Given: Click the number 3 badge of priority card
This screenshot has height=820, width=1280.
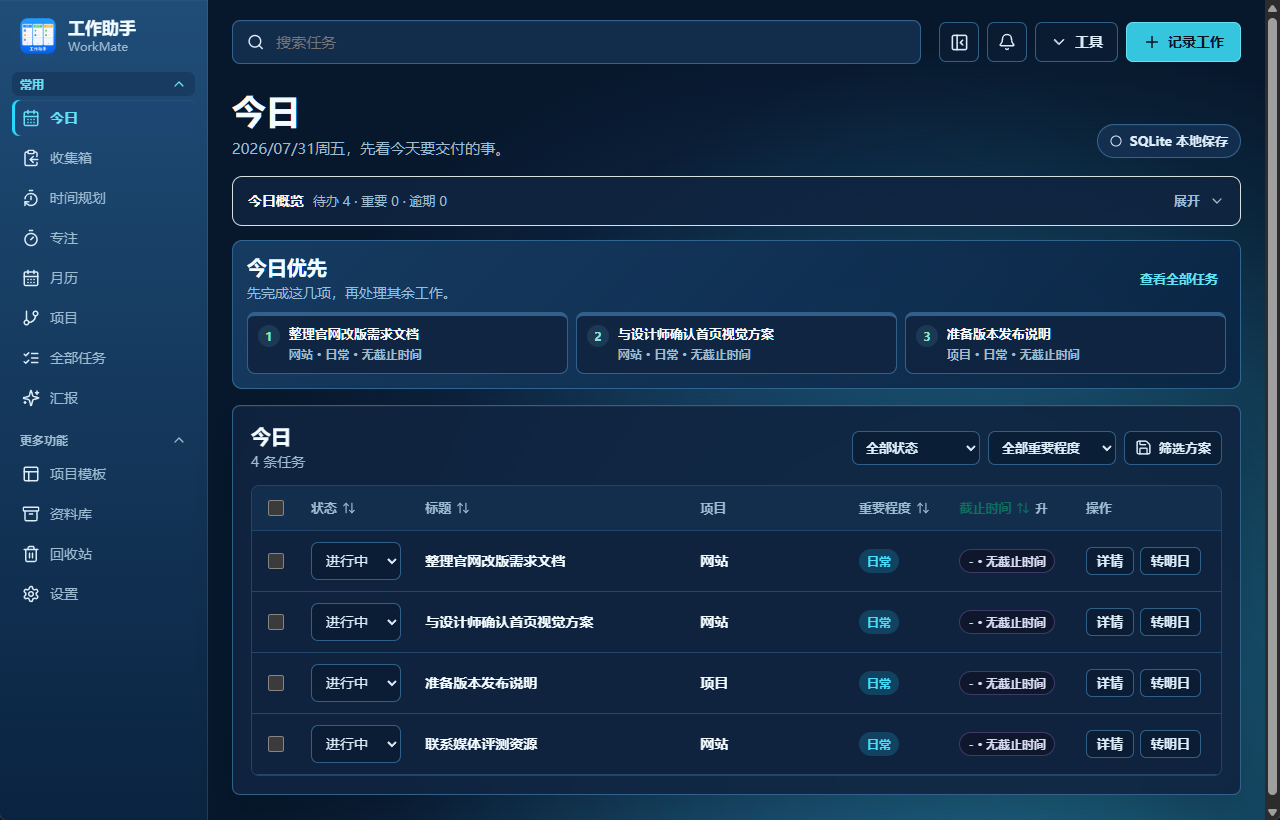Looking at the screenshot, I should pyautogui.click(x=927, y=336).
